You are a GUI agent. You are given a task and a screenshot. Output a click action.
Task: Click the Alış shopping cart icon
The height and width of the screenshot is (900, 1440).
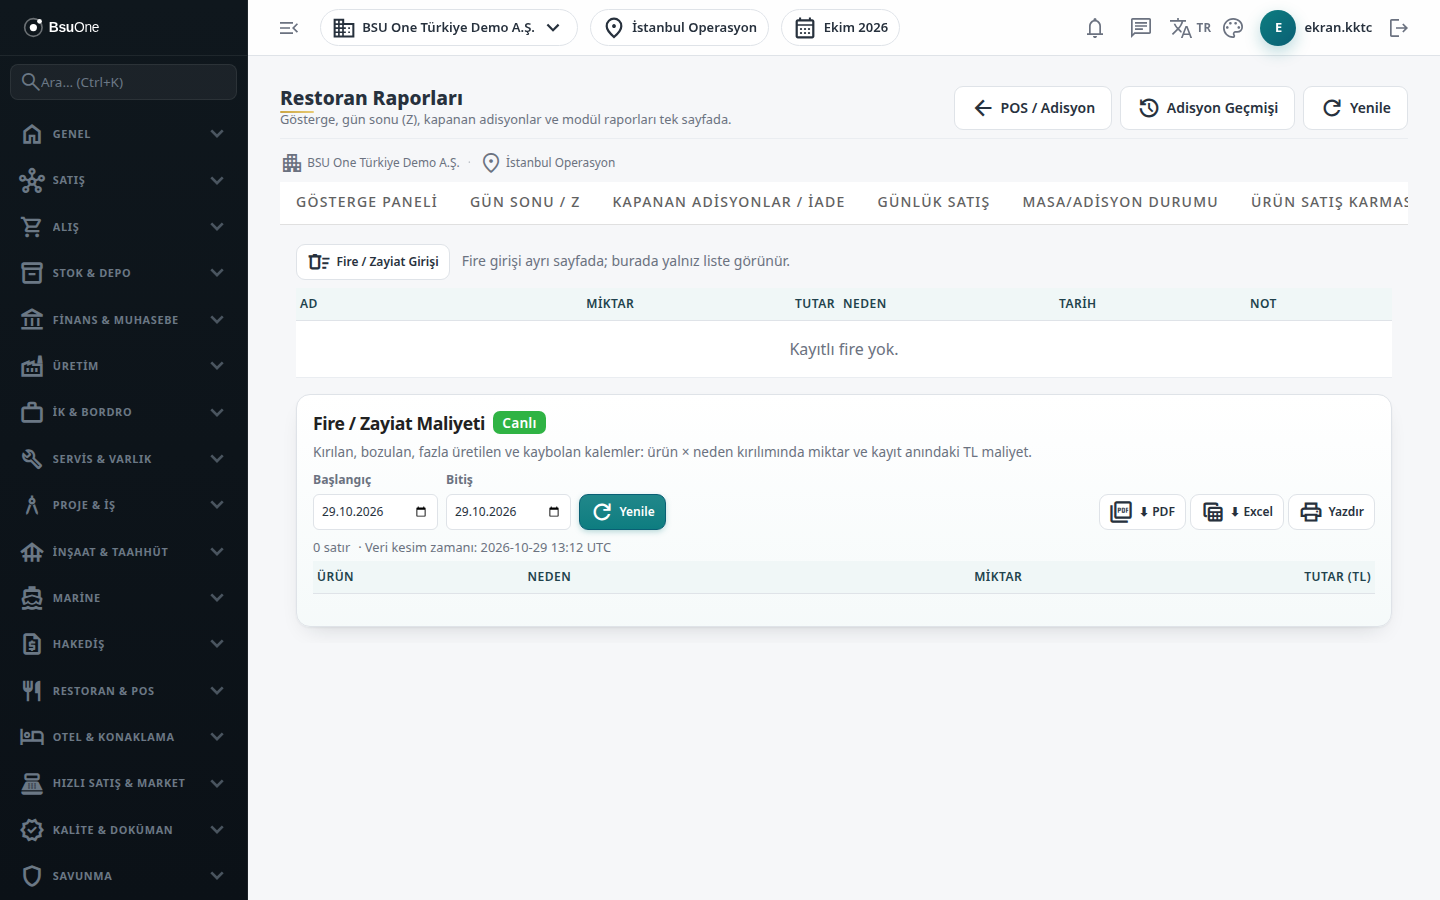pyautogui.click(x=32, y=227)
